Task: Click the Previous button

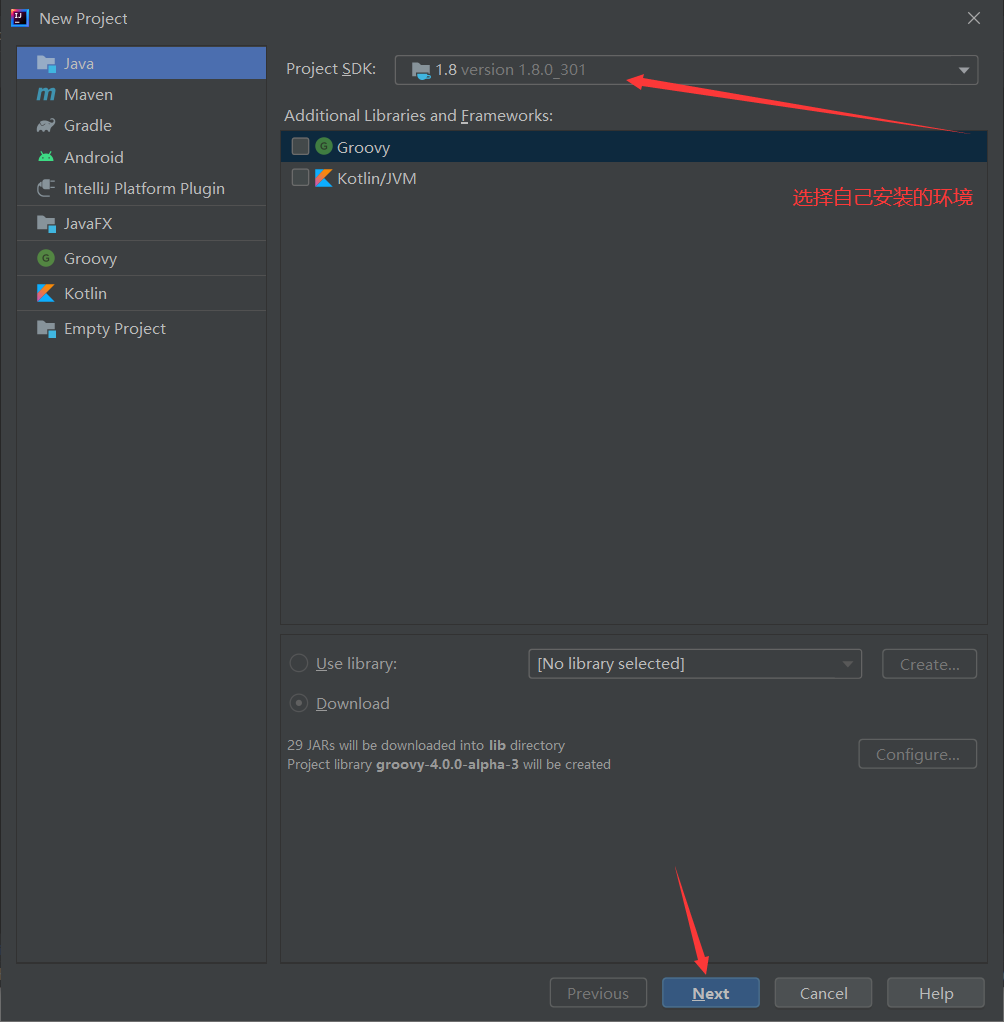Action: click(598, 993)
